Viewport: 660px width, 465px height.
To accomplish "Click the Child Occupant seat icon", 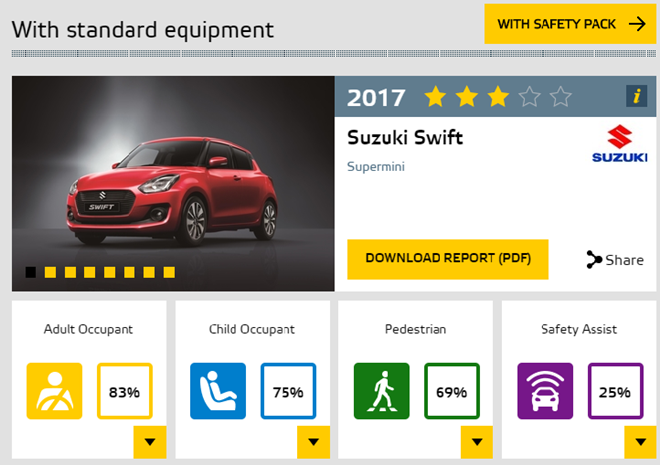I will pyautogui.click(x=218, y=391).
